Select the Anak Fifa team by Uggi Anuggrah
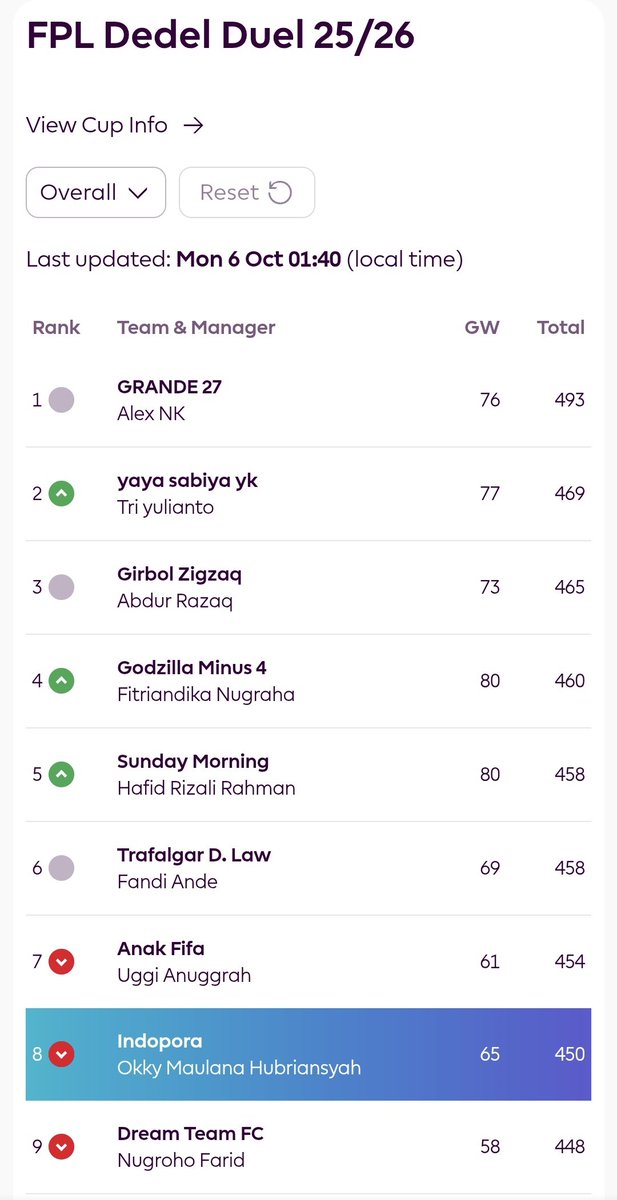 (308, 961)
